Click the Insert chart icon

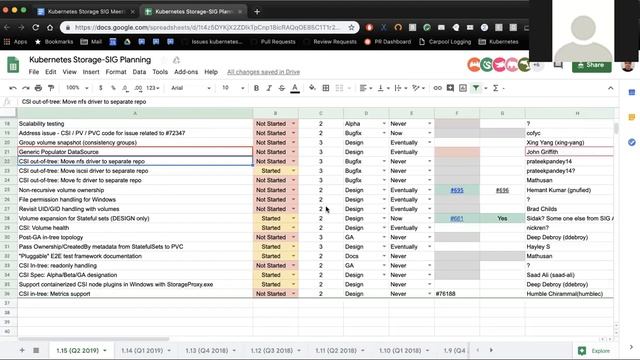pos(463,88)
